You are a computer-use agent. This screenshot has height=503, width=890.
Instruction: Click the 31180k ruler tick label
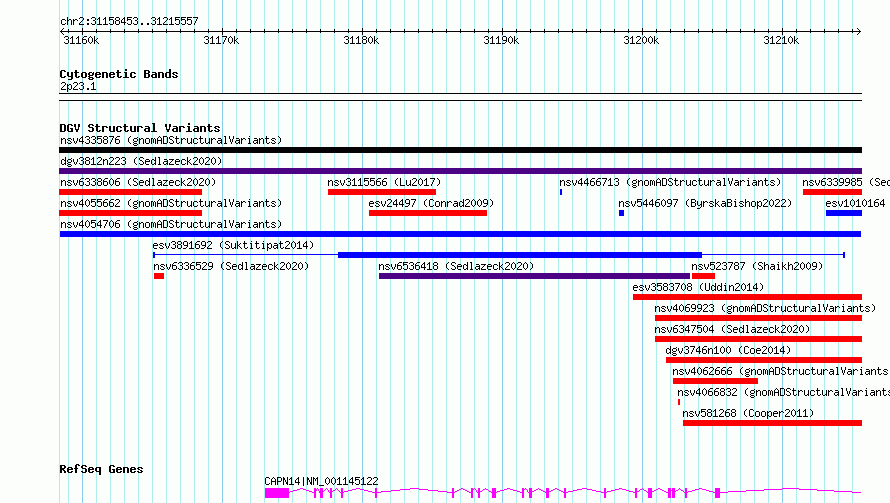pos(361,40)
